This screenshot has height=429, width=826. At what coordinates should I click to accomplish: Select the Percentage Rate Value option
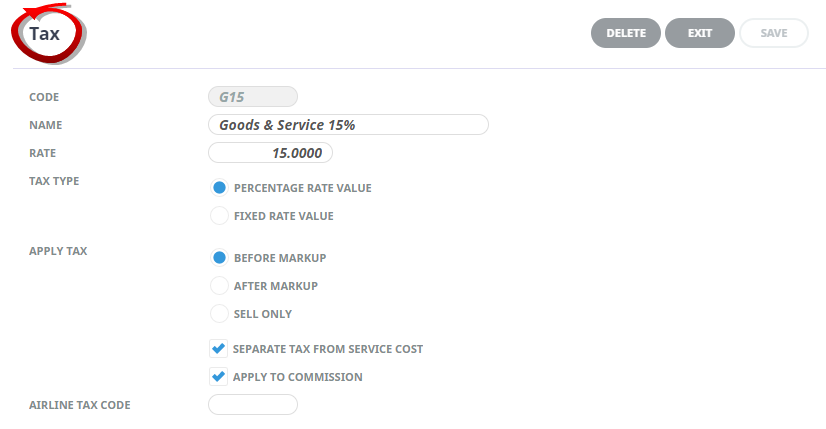[x=220, y=188]
